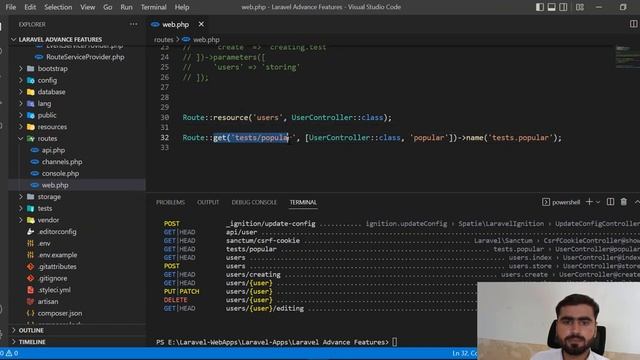
Task: Open the Go menu
Action: 107,7
